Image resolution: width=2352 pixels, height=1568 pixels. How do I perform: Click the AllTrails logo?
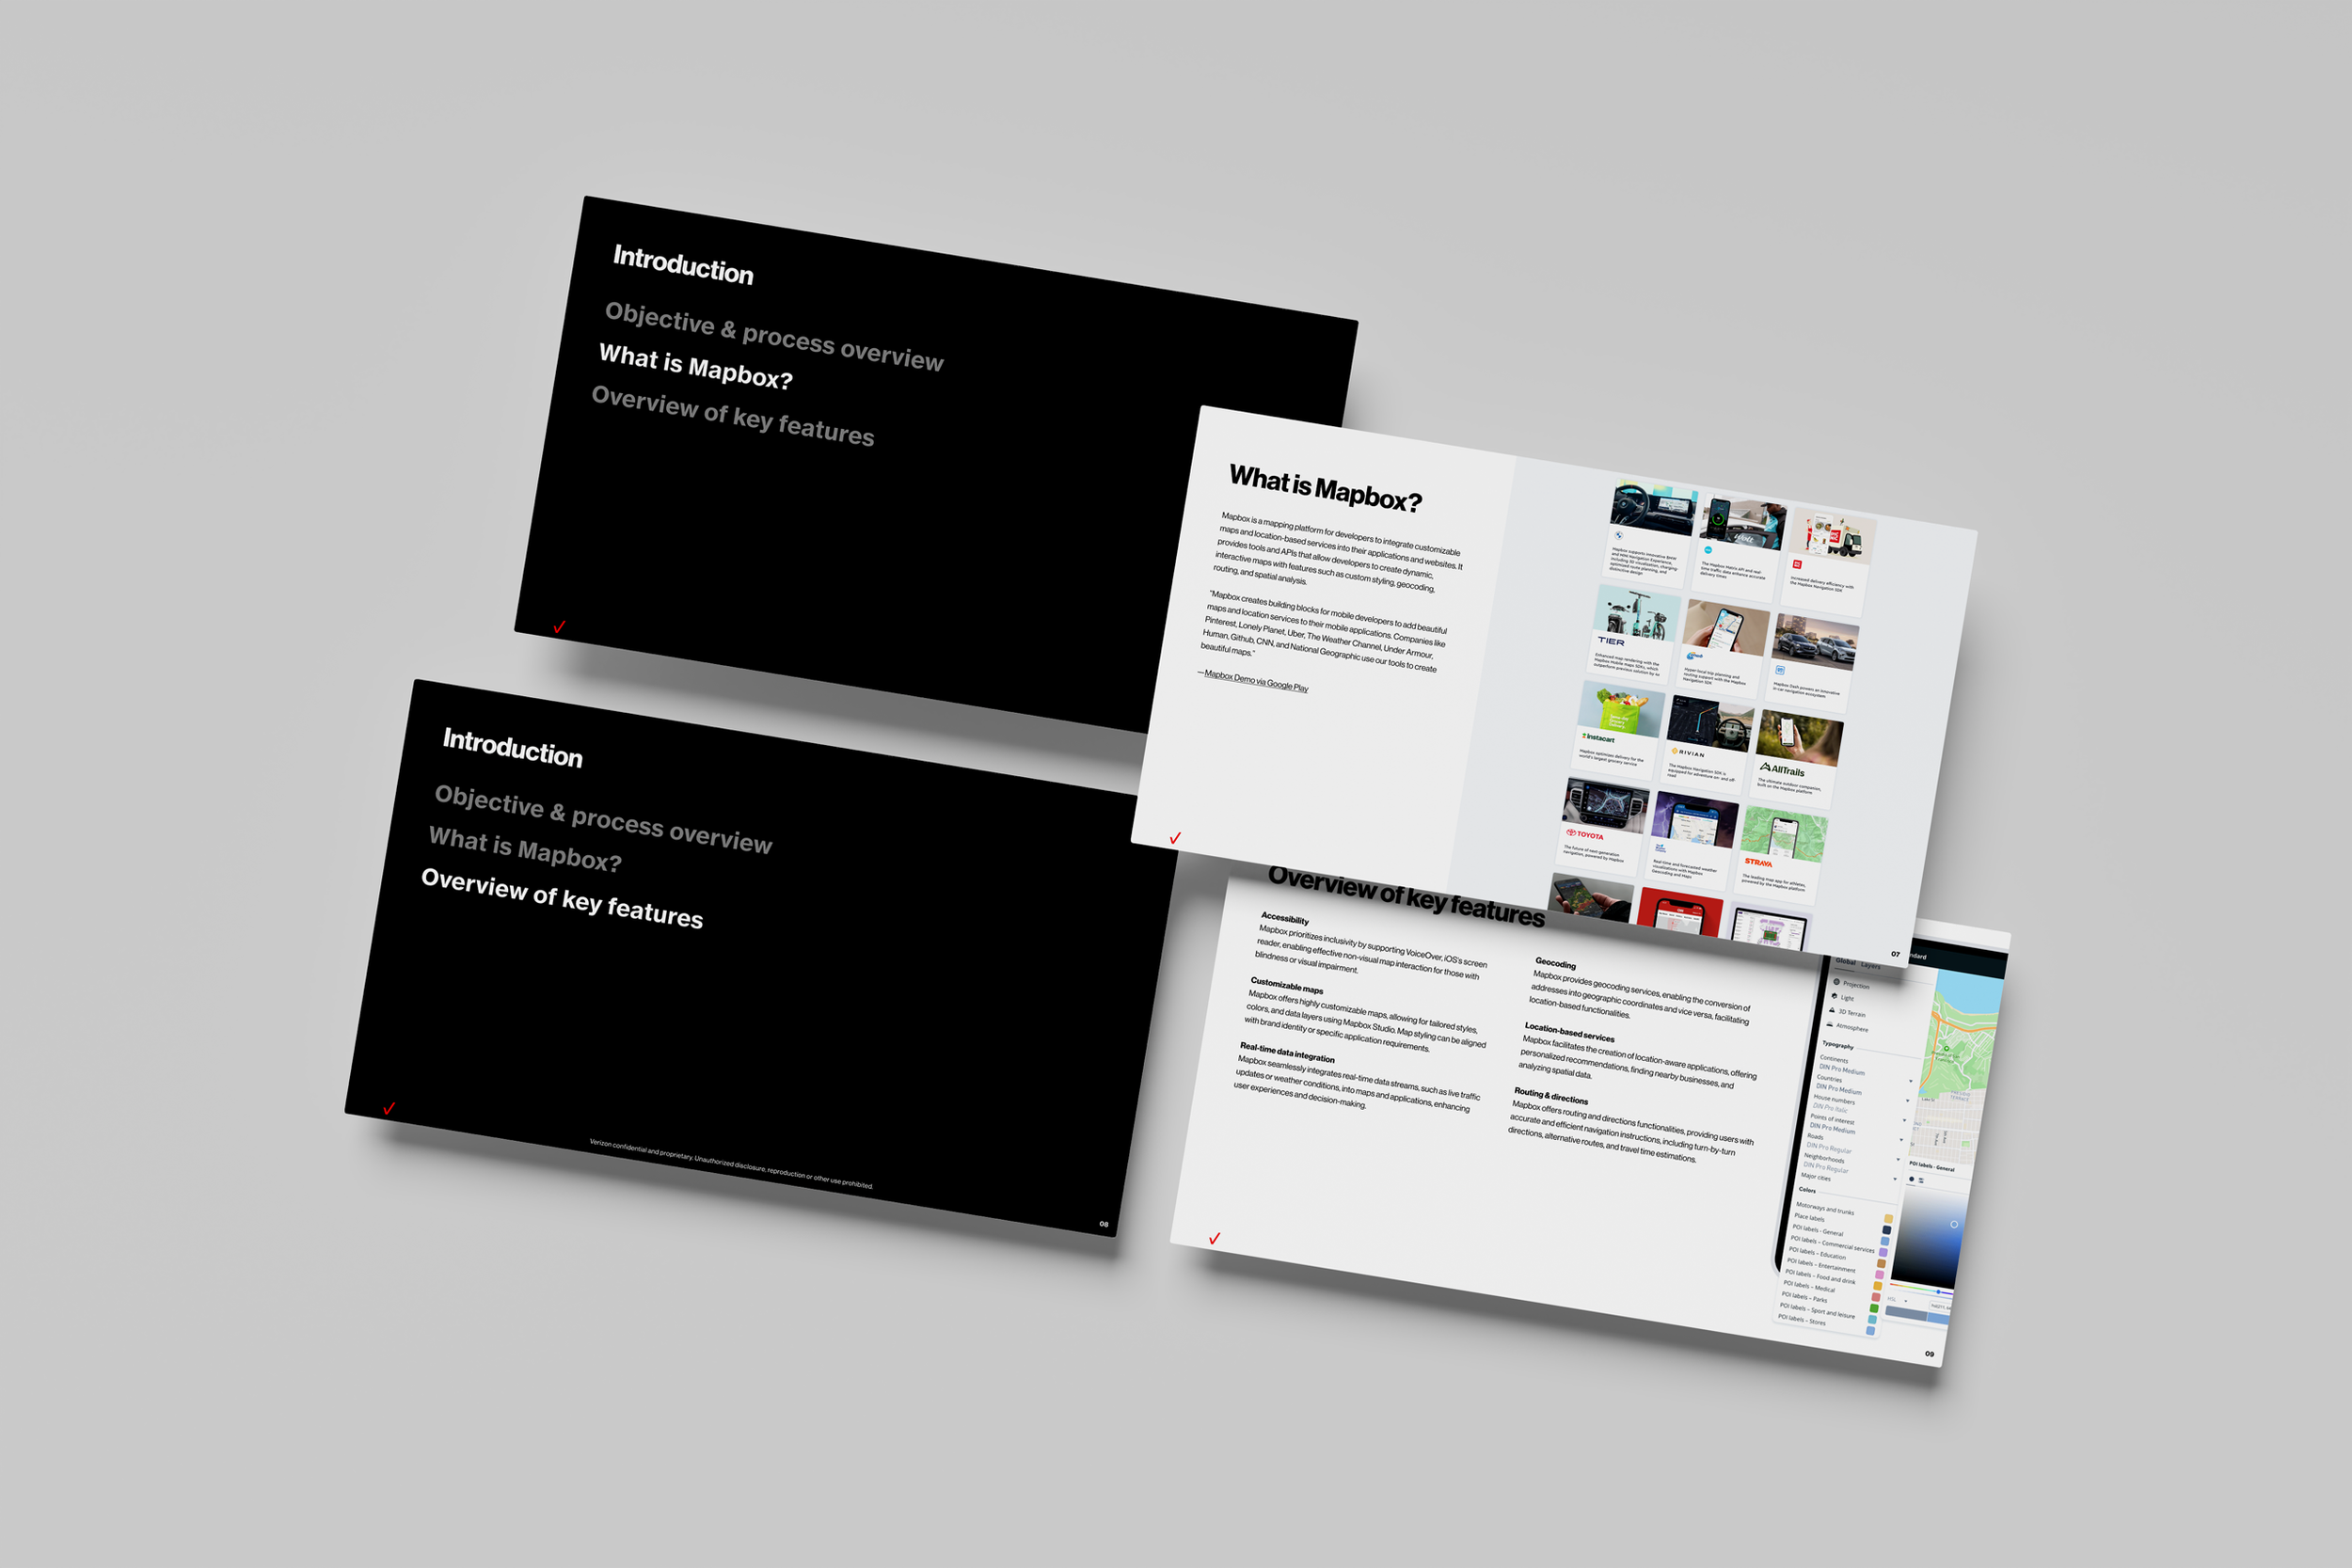(x=1782, y=770)
